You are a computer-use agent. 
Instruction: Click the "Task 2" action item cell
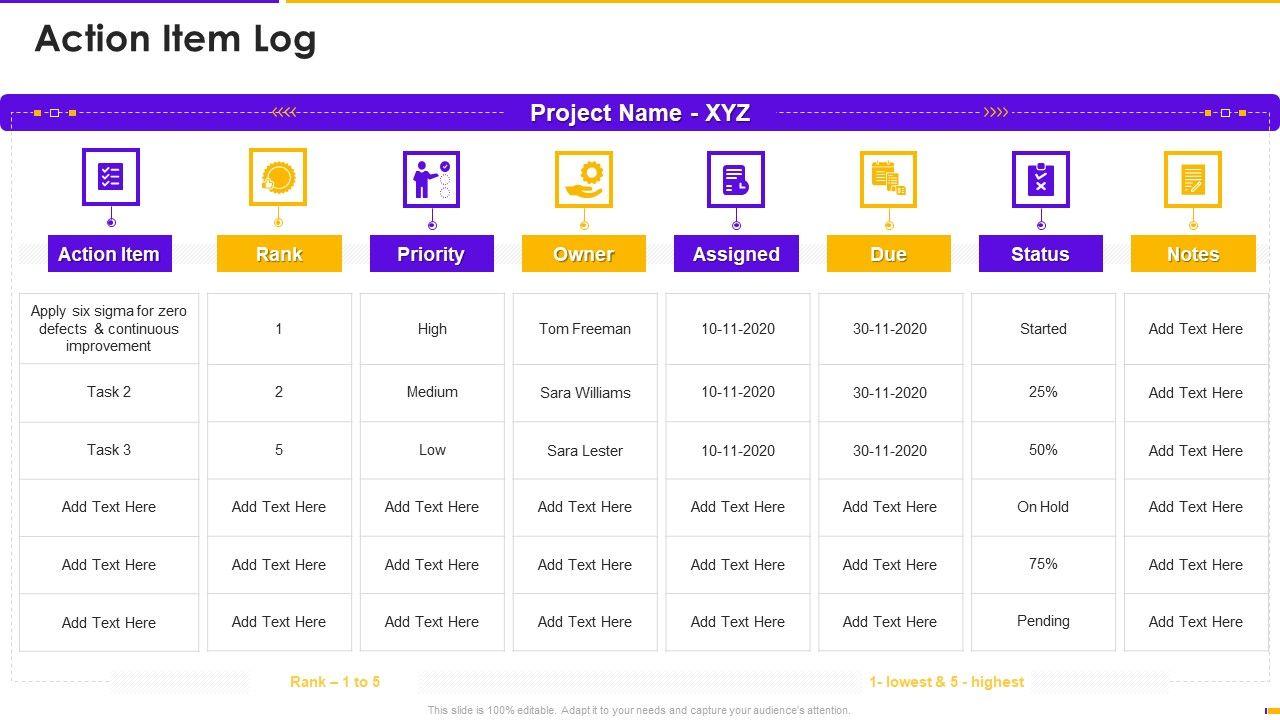click(x=109, y=392)
